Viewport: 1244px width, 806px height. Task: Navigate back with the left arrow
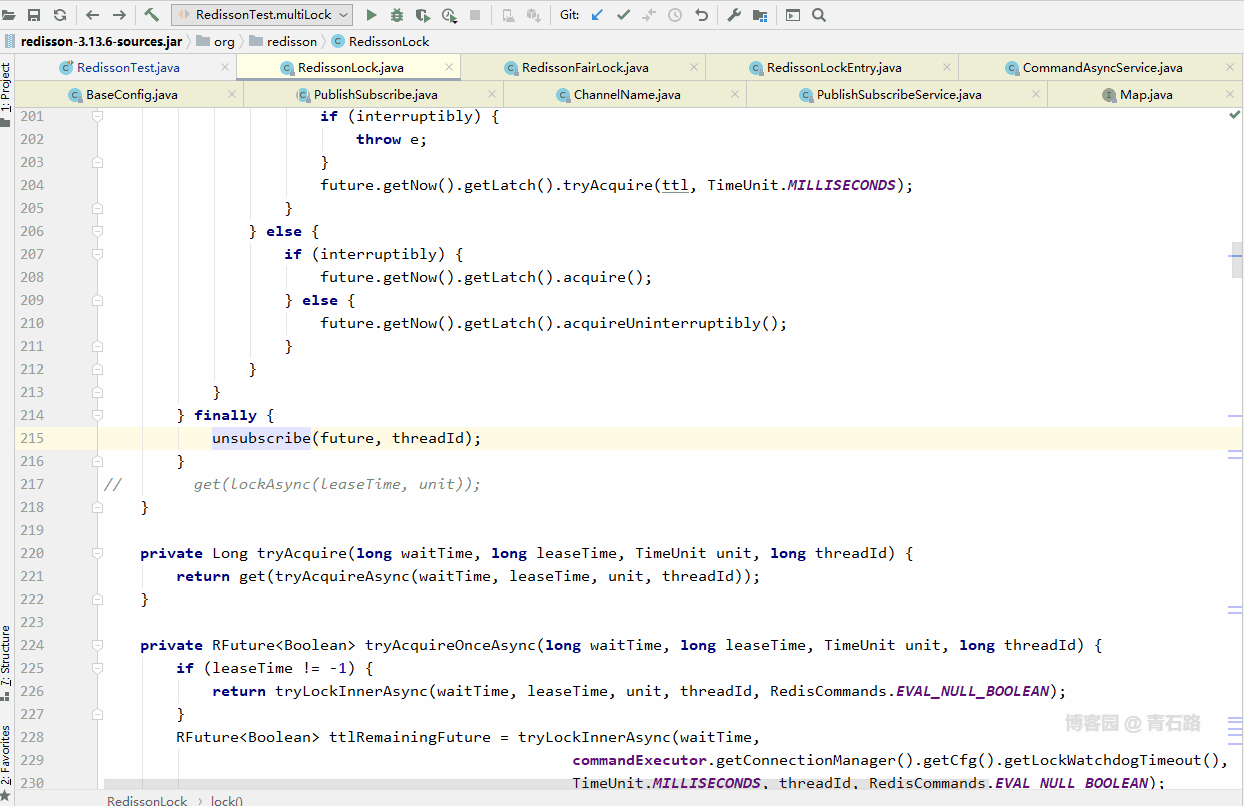click(x=93, y=15)
